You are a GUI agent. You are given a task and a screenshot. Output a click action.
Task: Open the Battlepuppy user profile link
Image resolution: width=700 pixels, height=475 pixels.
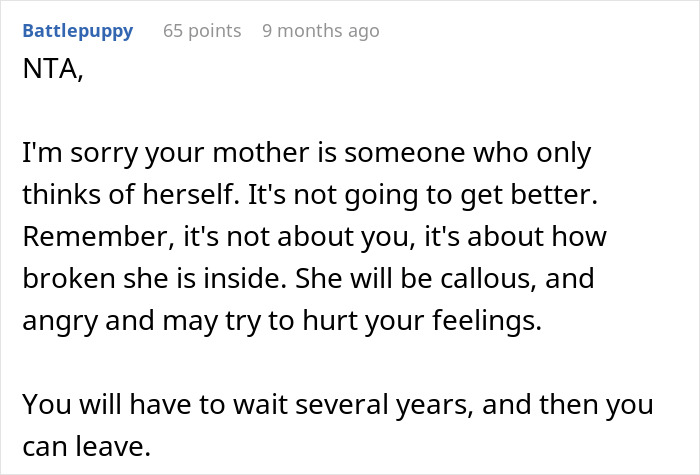[x=78, y=31]
